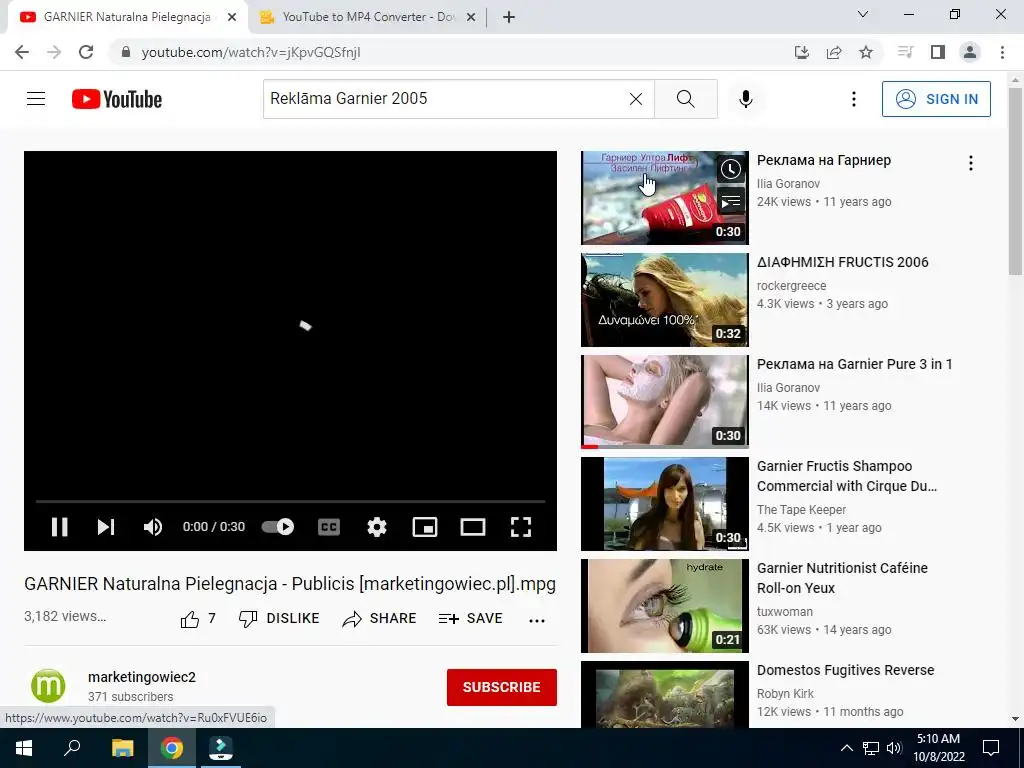Add Реклама на Гарниер to the queue
Image resolution: width=1024 pixels, height=768 pixels.
[x=731, y=202]
